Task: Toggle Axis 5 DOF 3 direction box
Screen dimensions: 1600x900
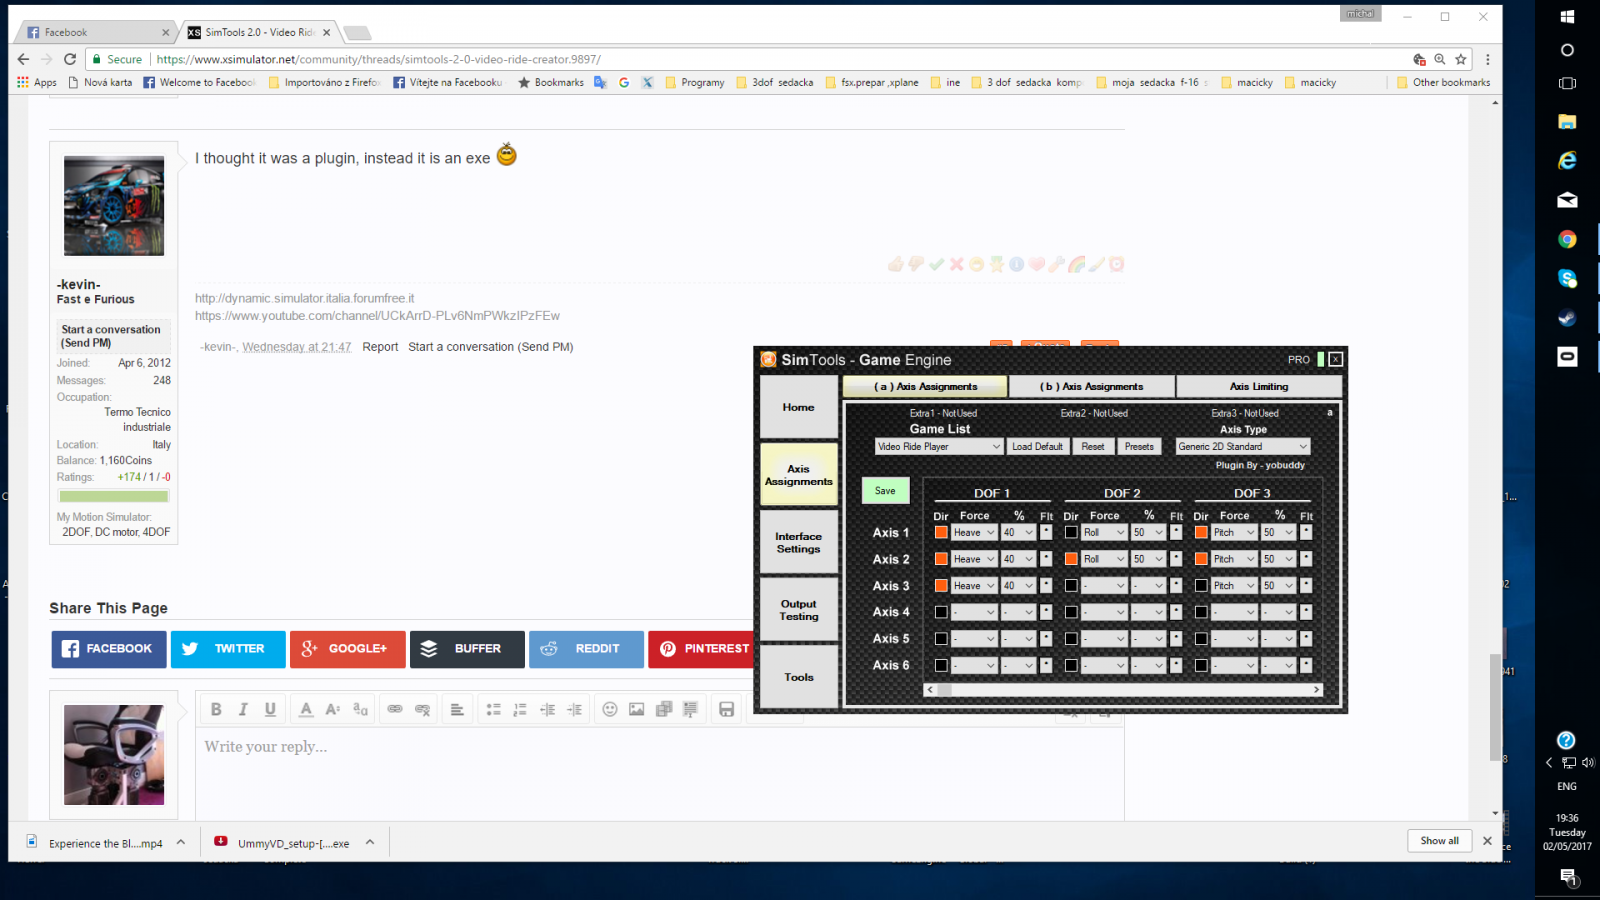Action: [1201, 638]
